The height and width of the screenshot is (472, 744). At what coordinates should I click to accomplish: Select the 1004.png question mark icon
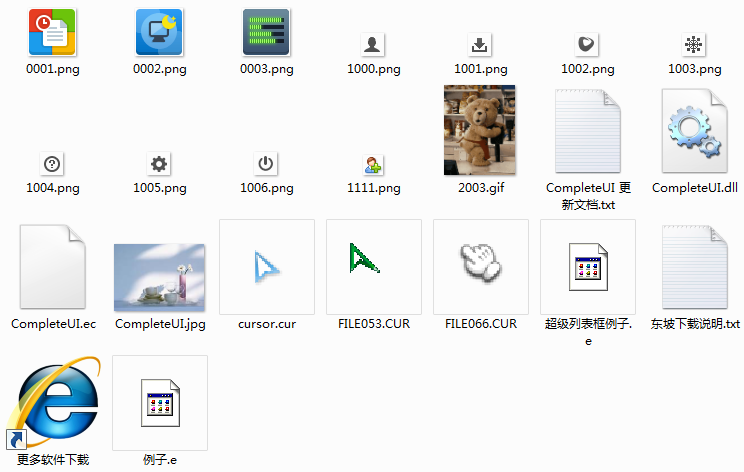pos(52,164)
